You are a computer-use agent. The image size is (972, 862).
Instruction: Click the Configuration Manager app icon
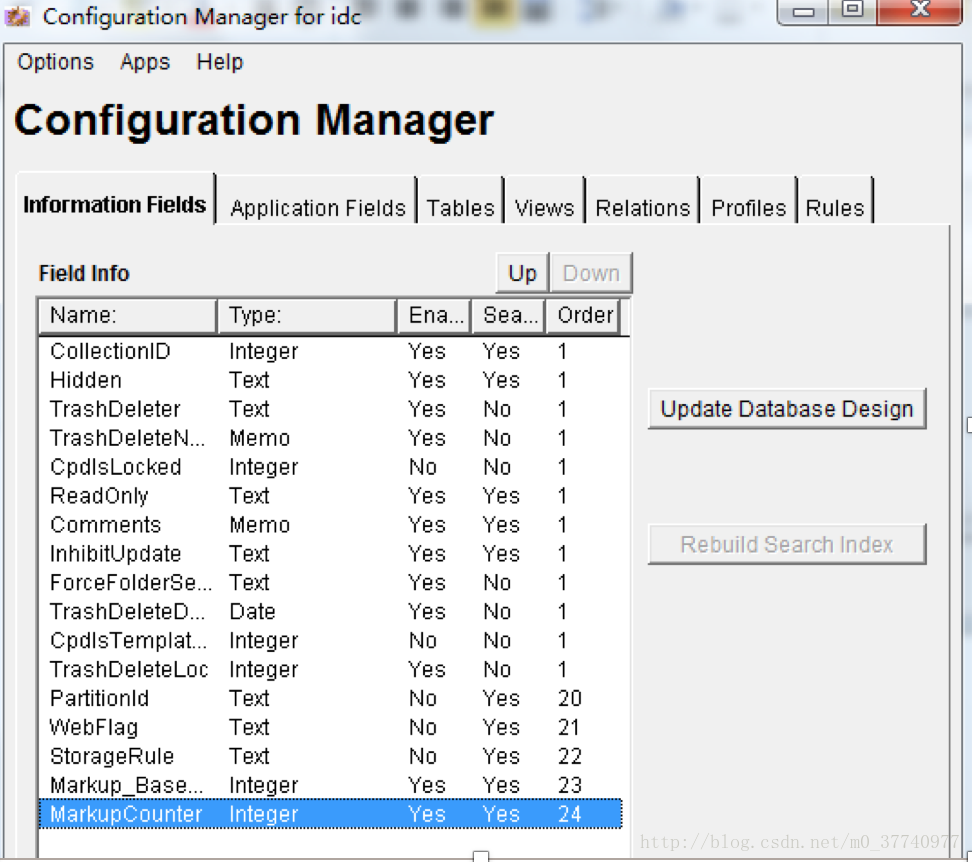click(x=20, y=16)
